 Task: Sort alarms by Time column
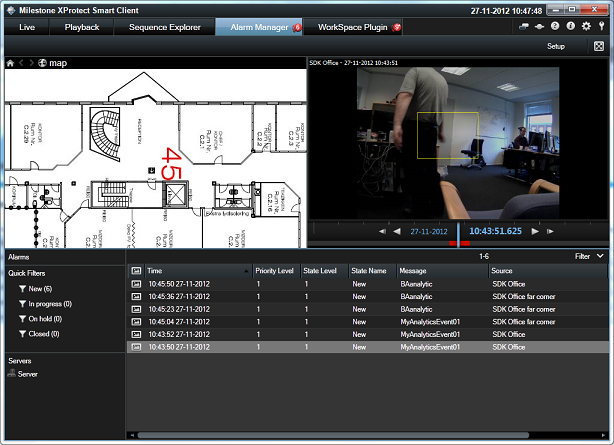199,271
